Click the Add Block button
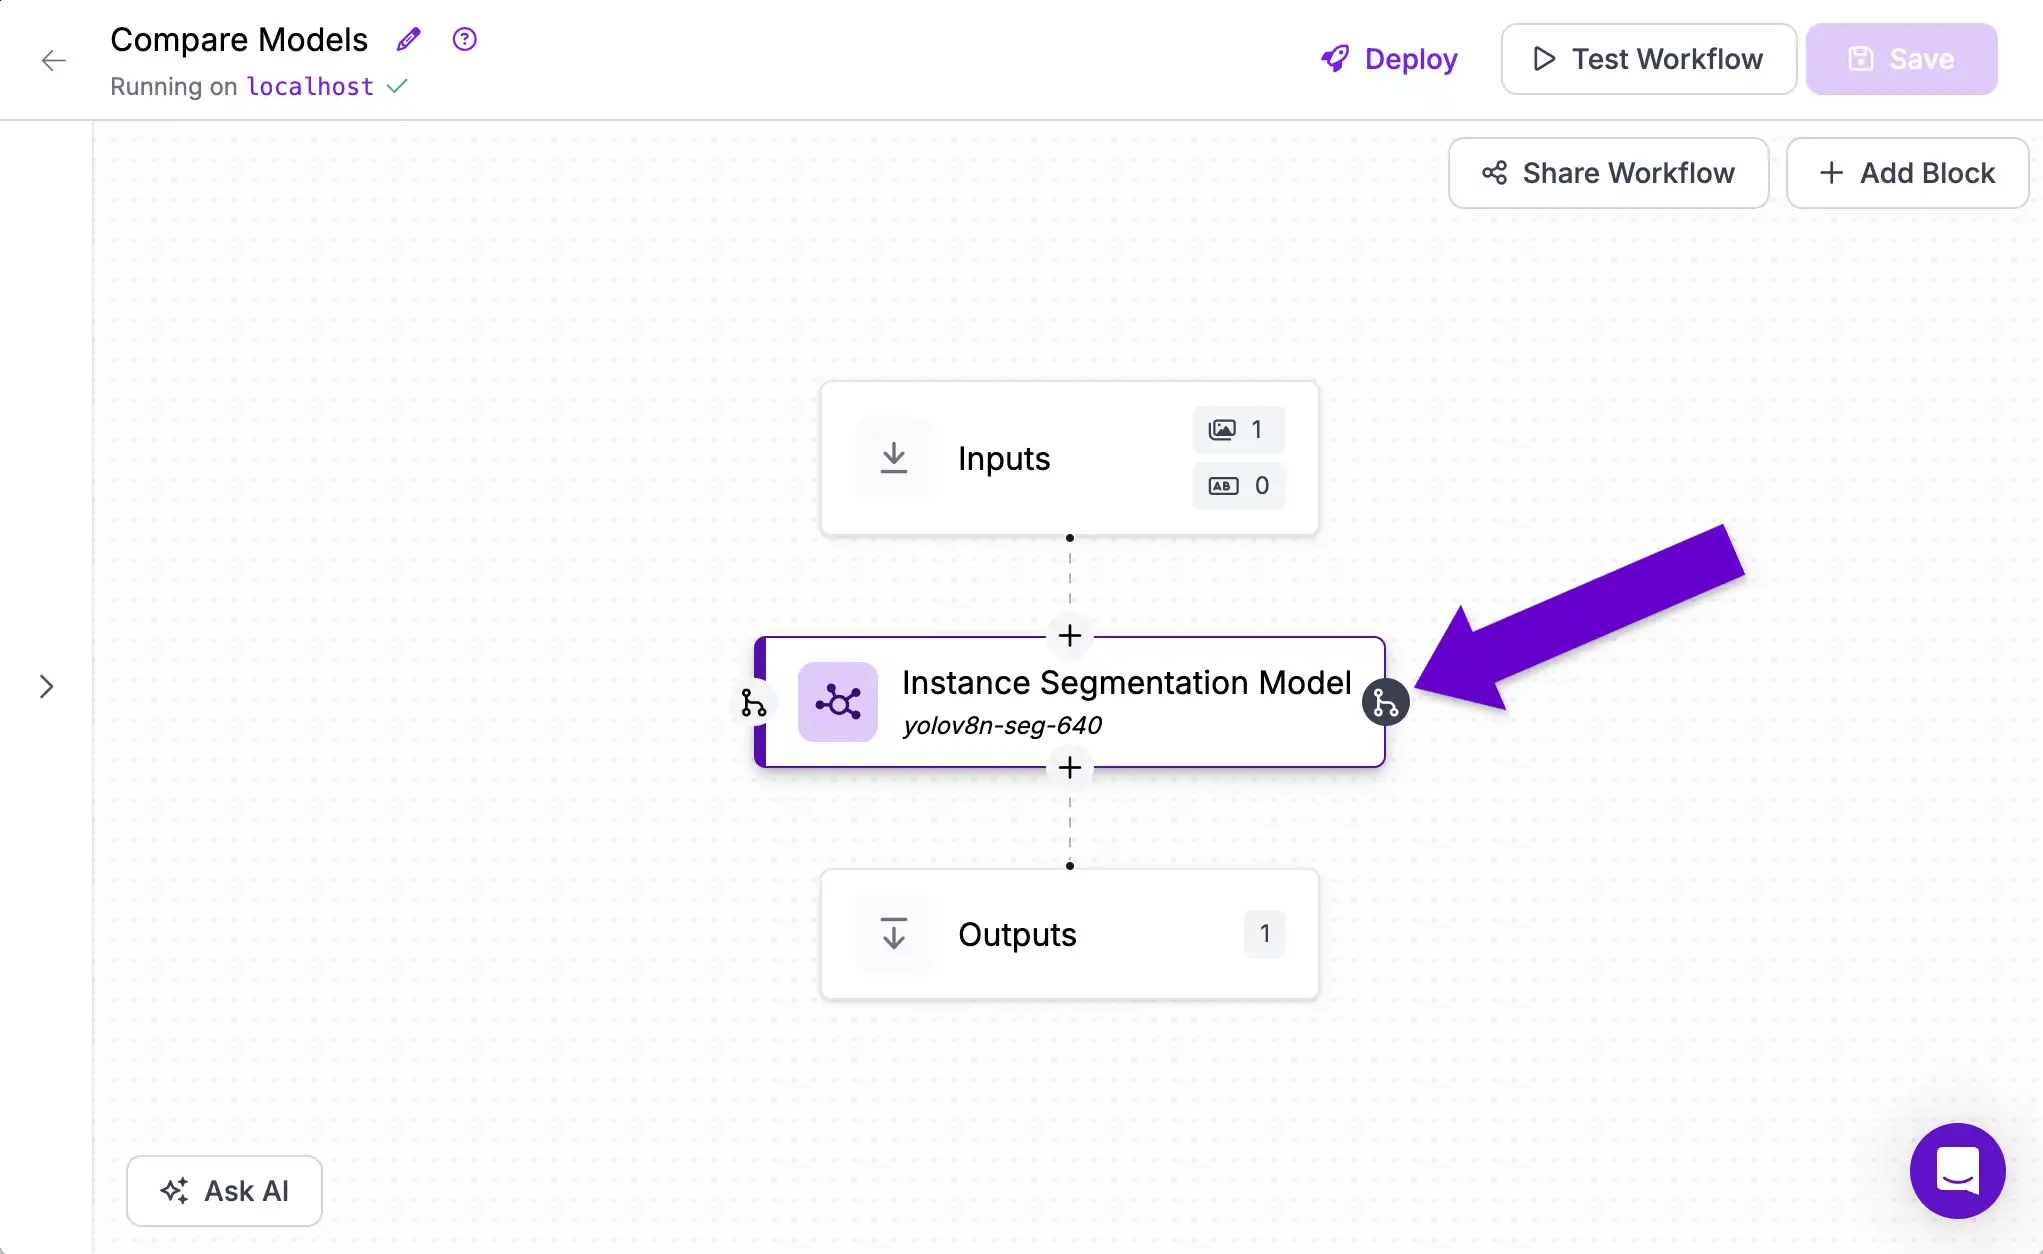 pyautogui.click(x=1907, y=173)
